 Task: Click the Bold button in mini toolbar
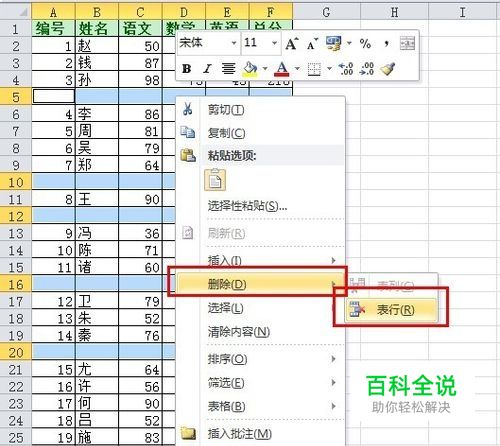(187, 69)
